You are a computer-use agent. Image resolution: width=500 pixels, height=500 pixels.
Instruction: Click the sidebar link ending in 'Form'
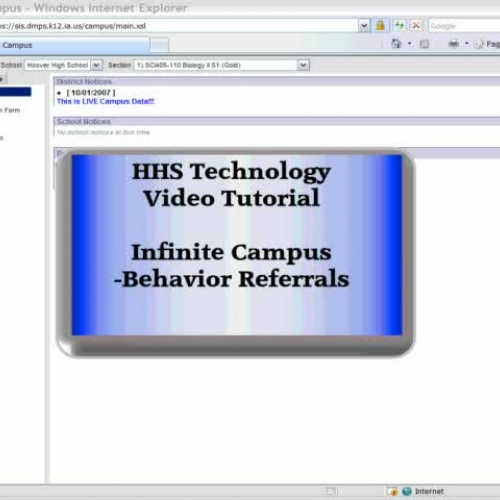pyautogui.click(x=10, y=110)
